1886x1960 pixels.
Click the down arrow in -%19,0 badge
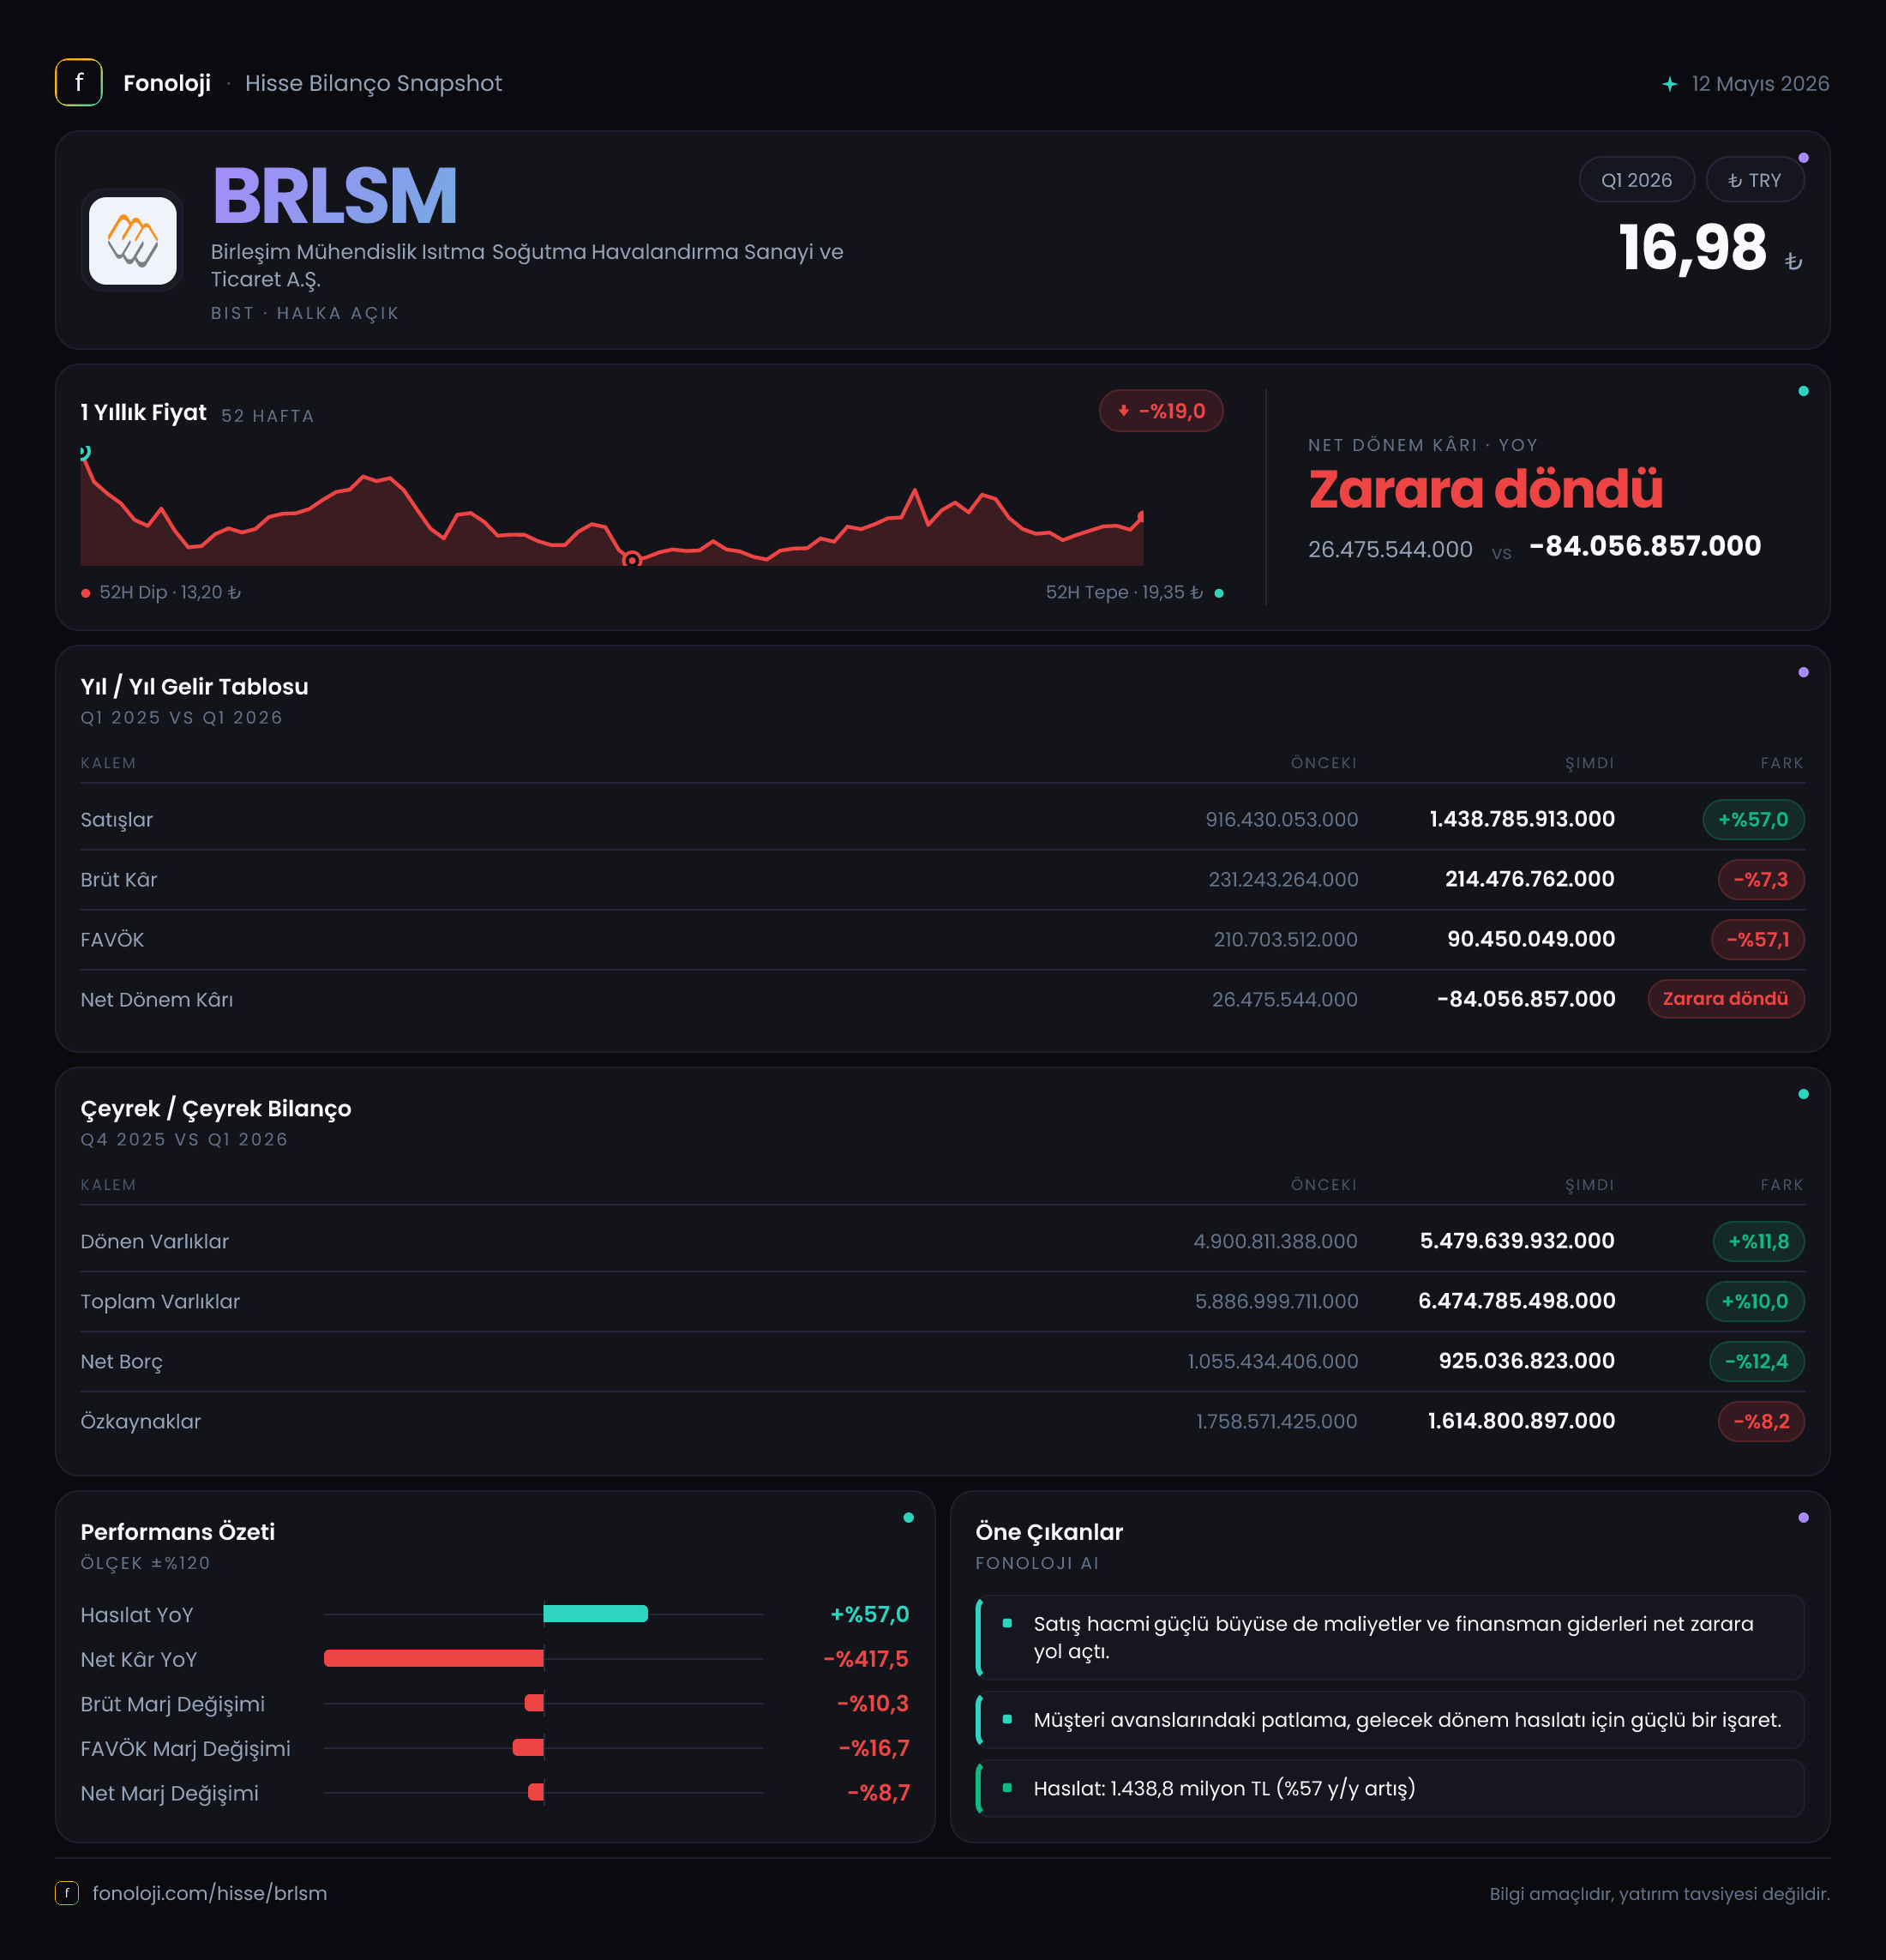pos(1123,411)
